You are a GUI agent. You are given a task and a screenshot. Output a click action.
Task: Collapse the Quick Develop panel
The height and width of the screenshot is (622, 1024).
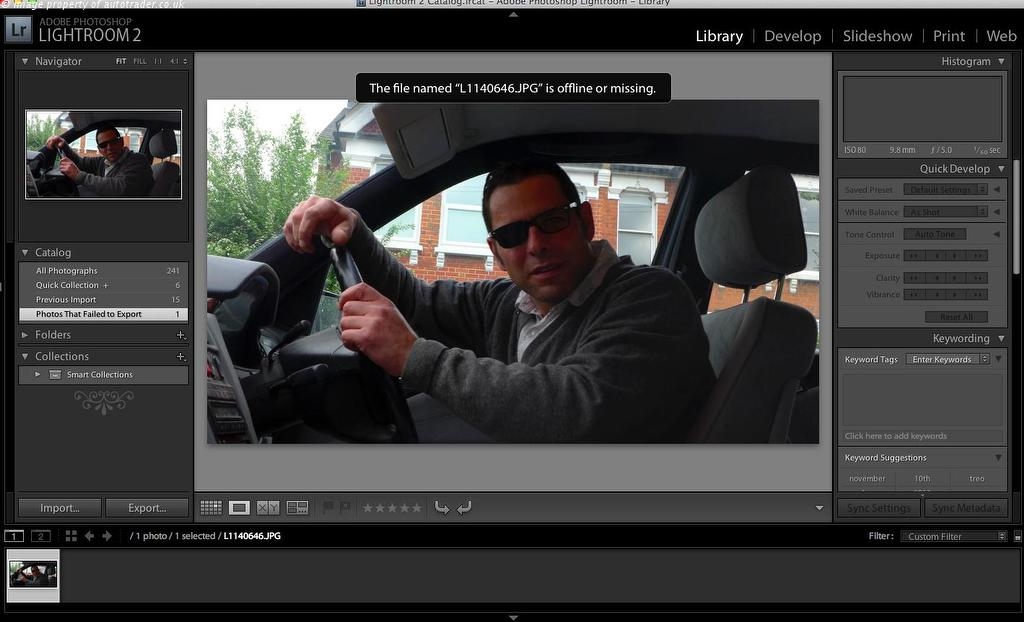click(1001, 169)
